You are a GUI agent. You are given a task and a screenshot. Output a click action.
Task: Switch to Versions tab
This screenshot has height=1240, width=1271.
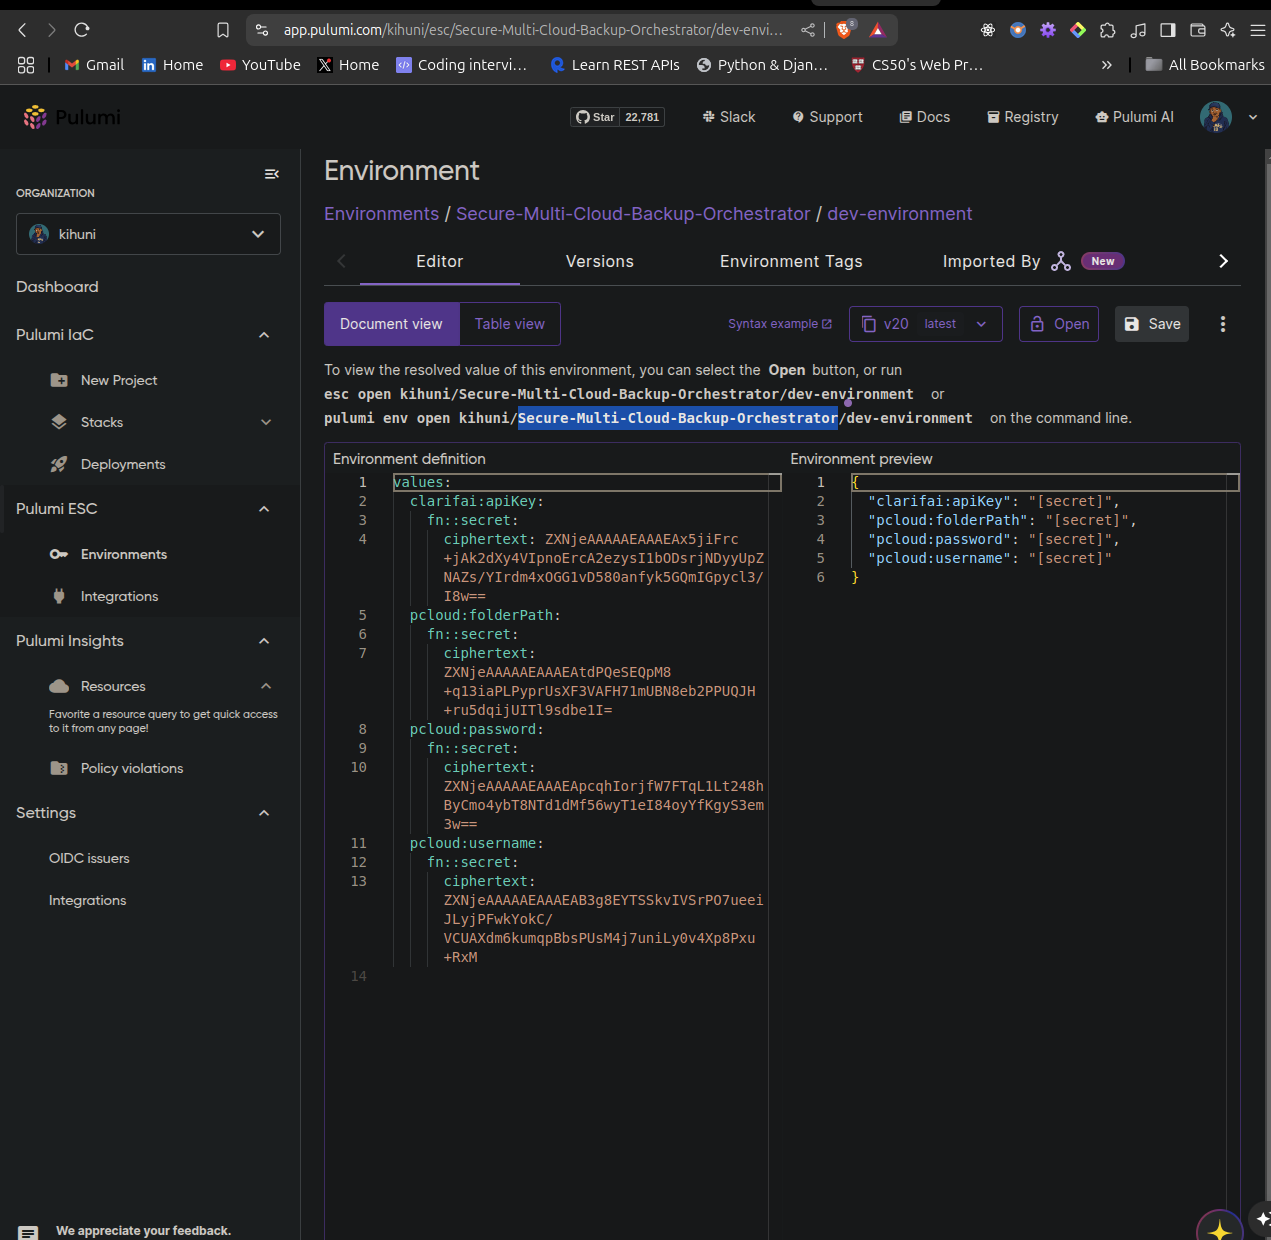pyautogui.click(x=600, y=261)
